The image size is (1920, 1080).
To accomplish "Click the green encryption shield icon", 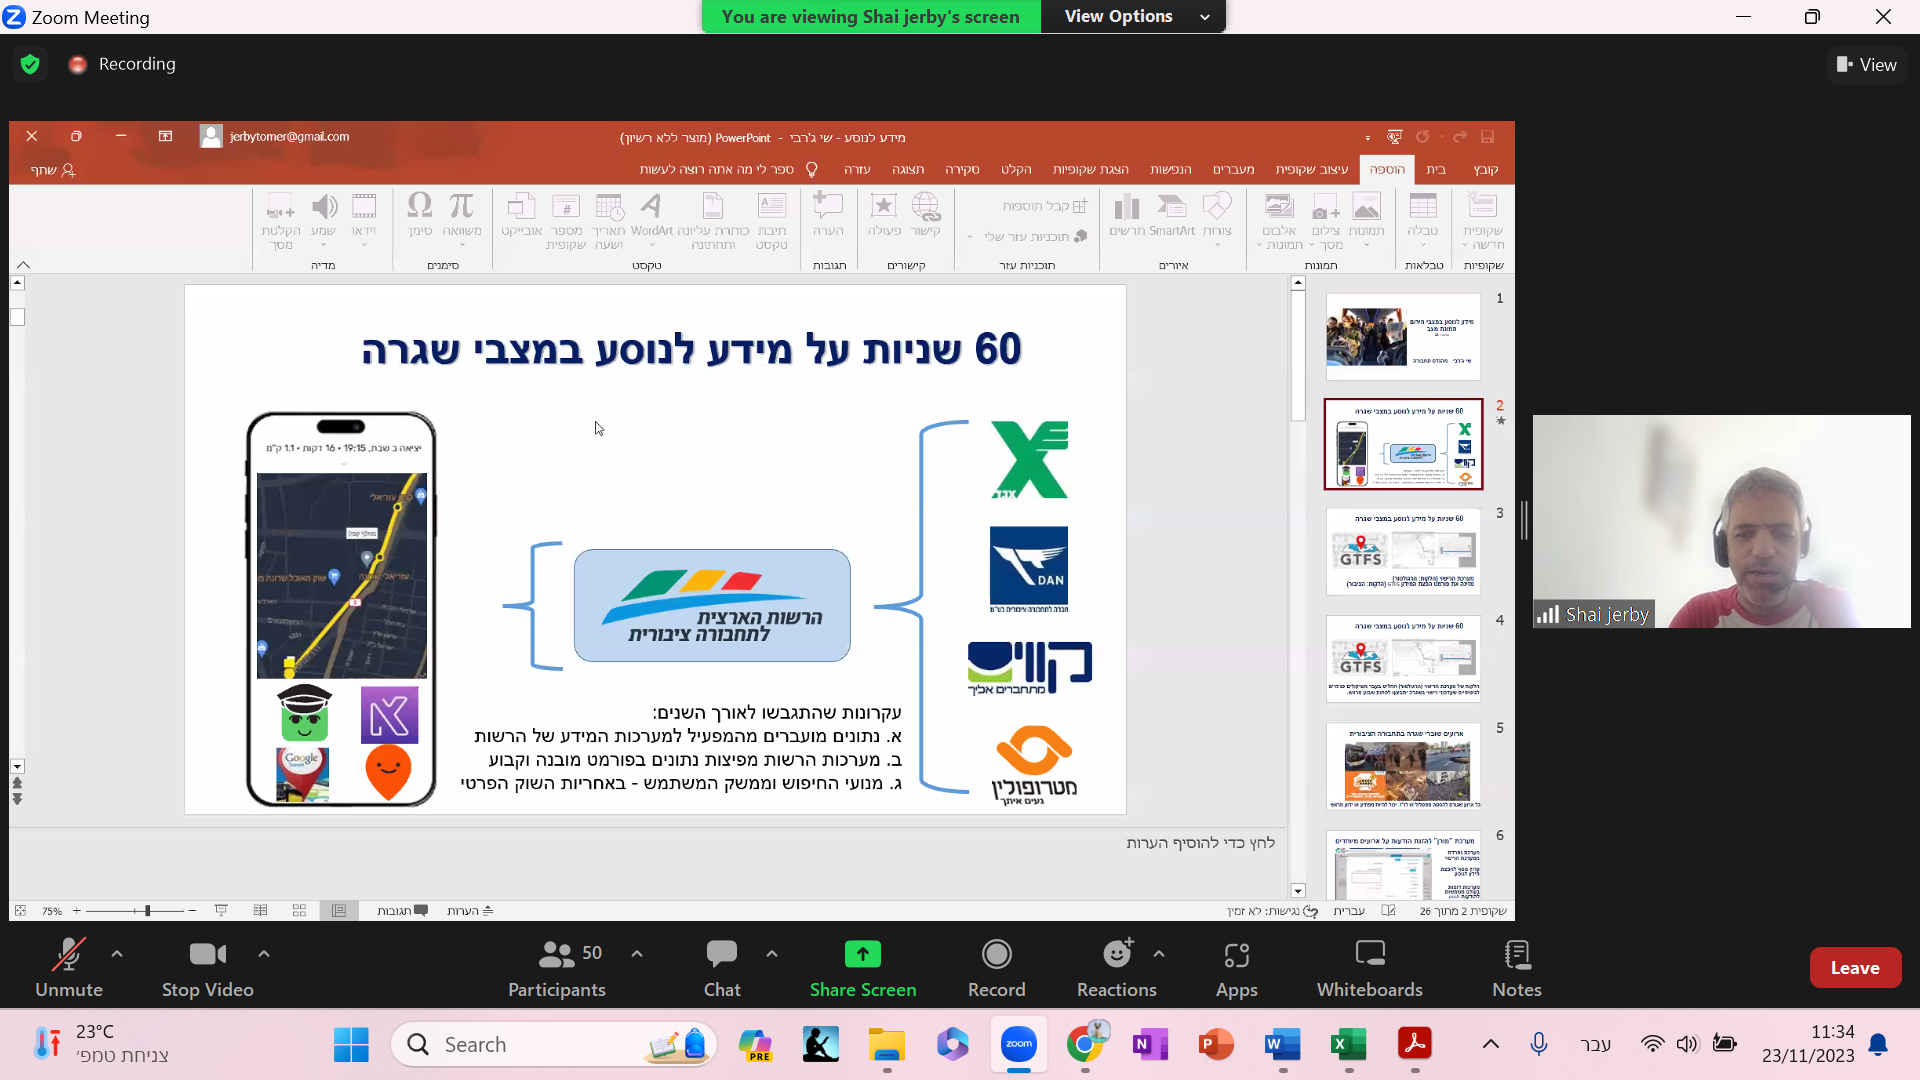I will (30, 64).
